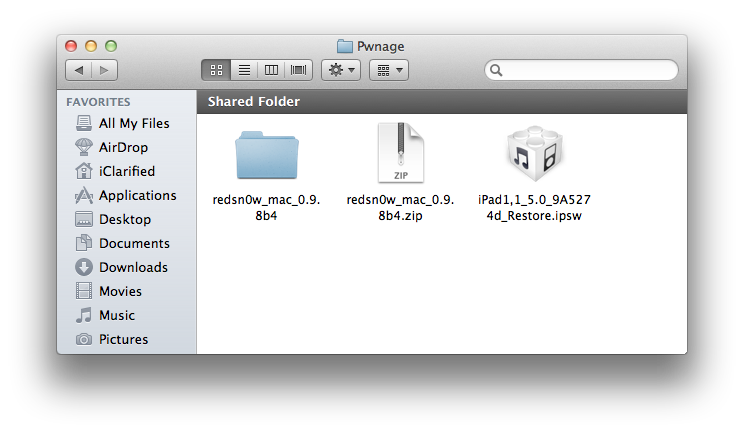This screenshot has width=744, height=433.
Task: Open the item arrangement dropdown
Action: 388,70
